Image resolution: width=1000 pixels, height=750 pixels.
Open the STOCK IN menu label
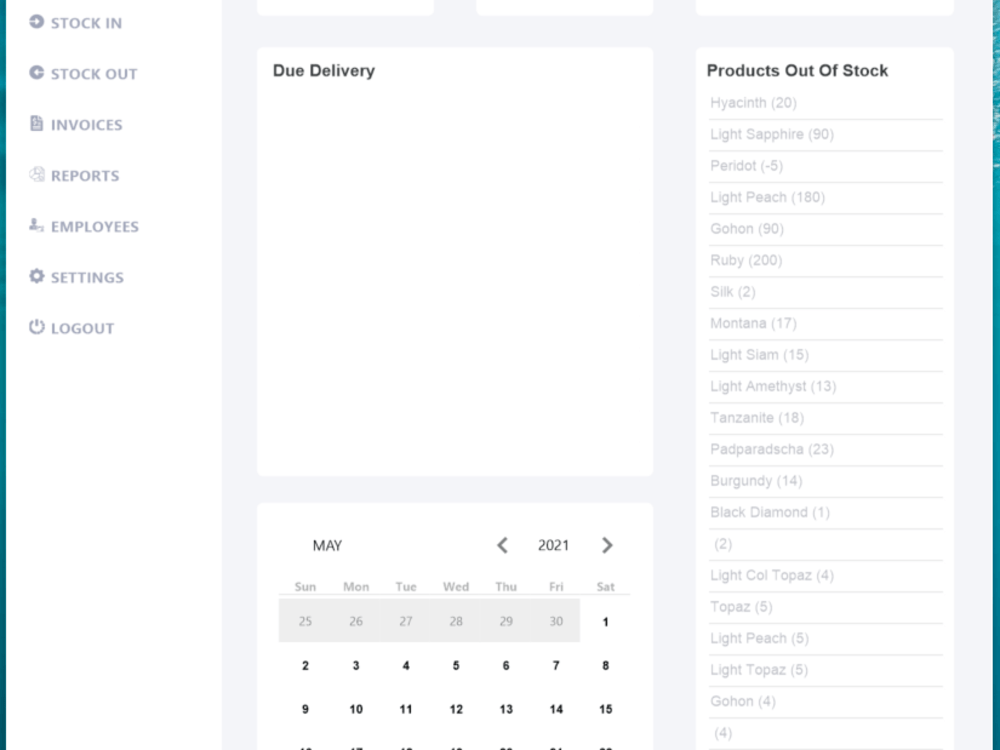(x=86, y=23)
